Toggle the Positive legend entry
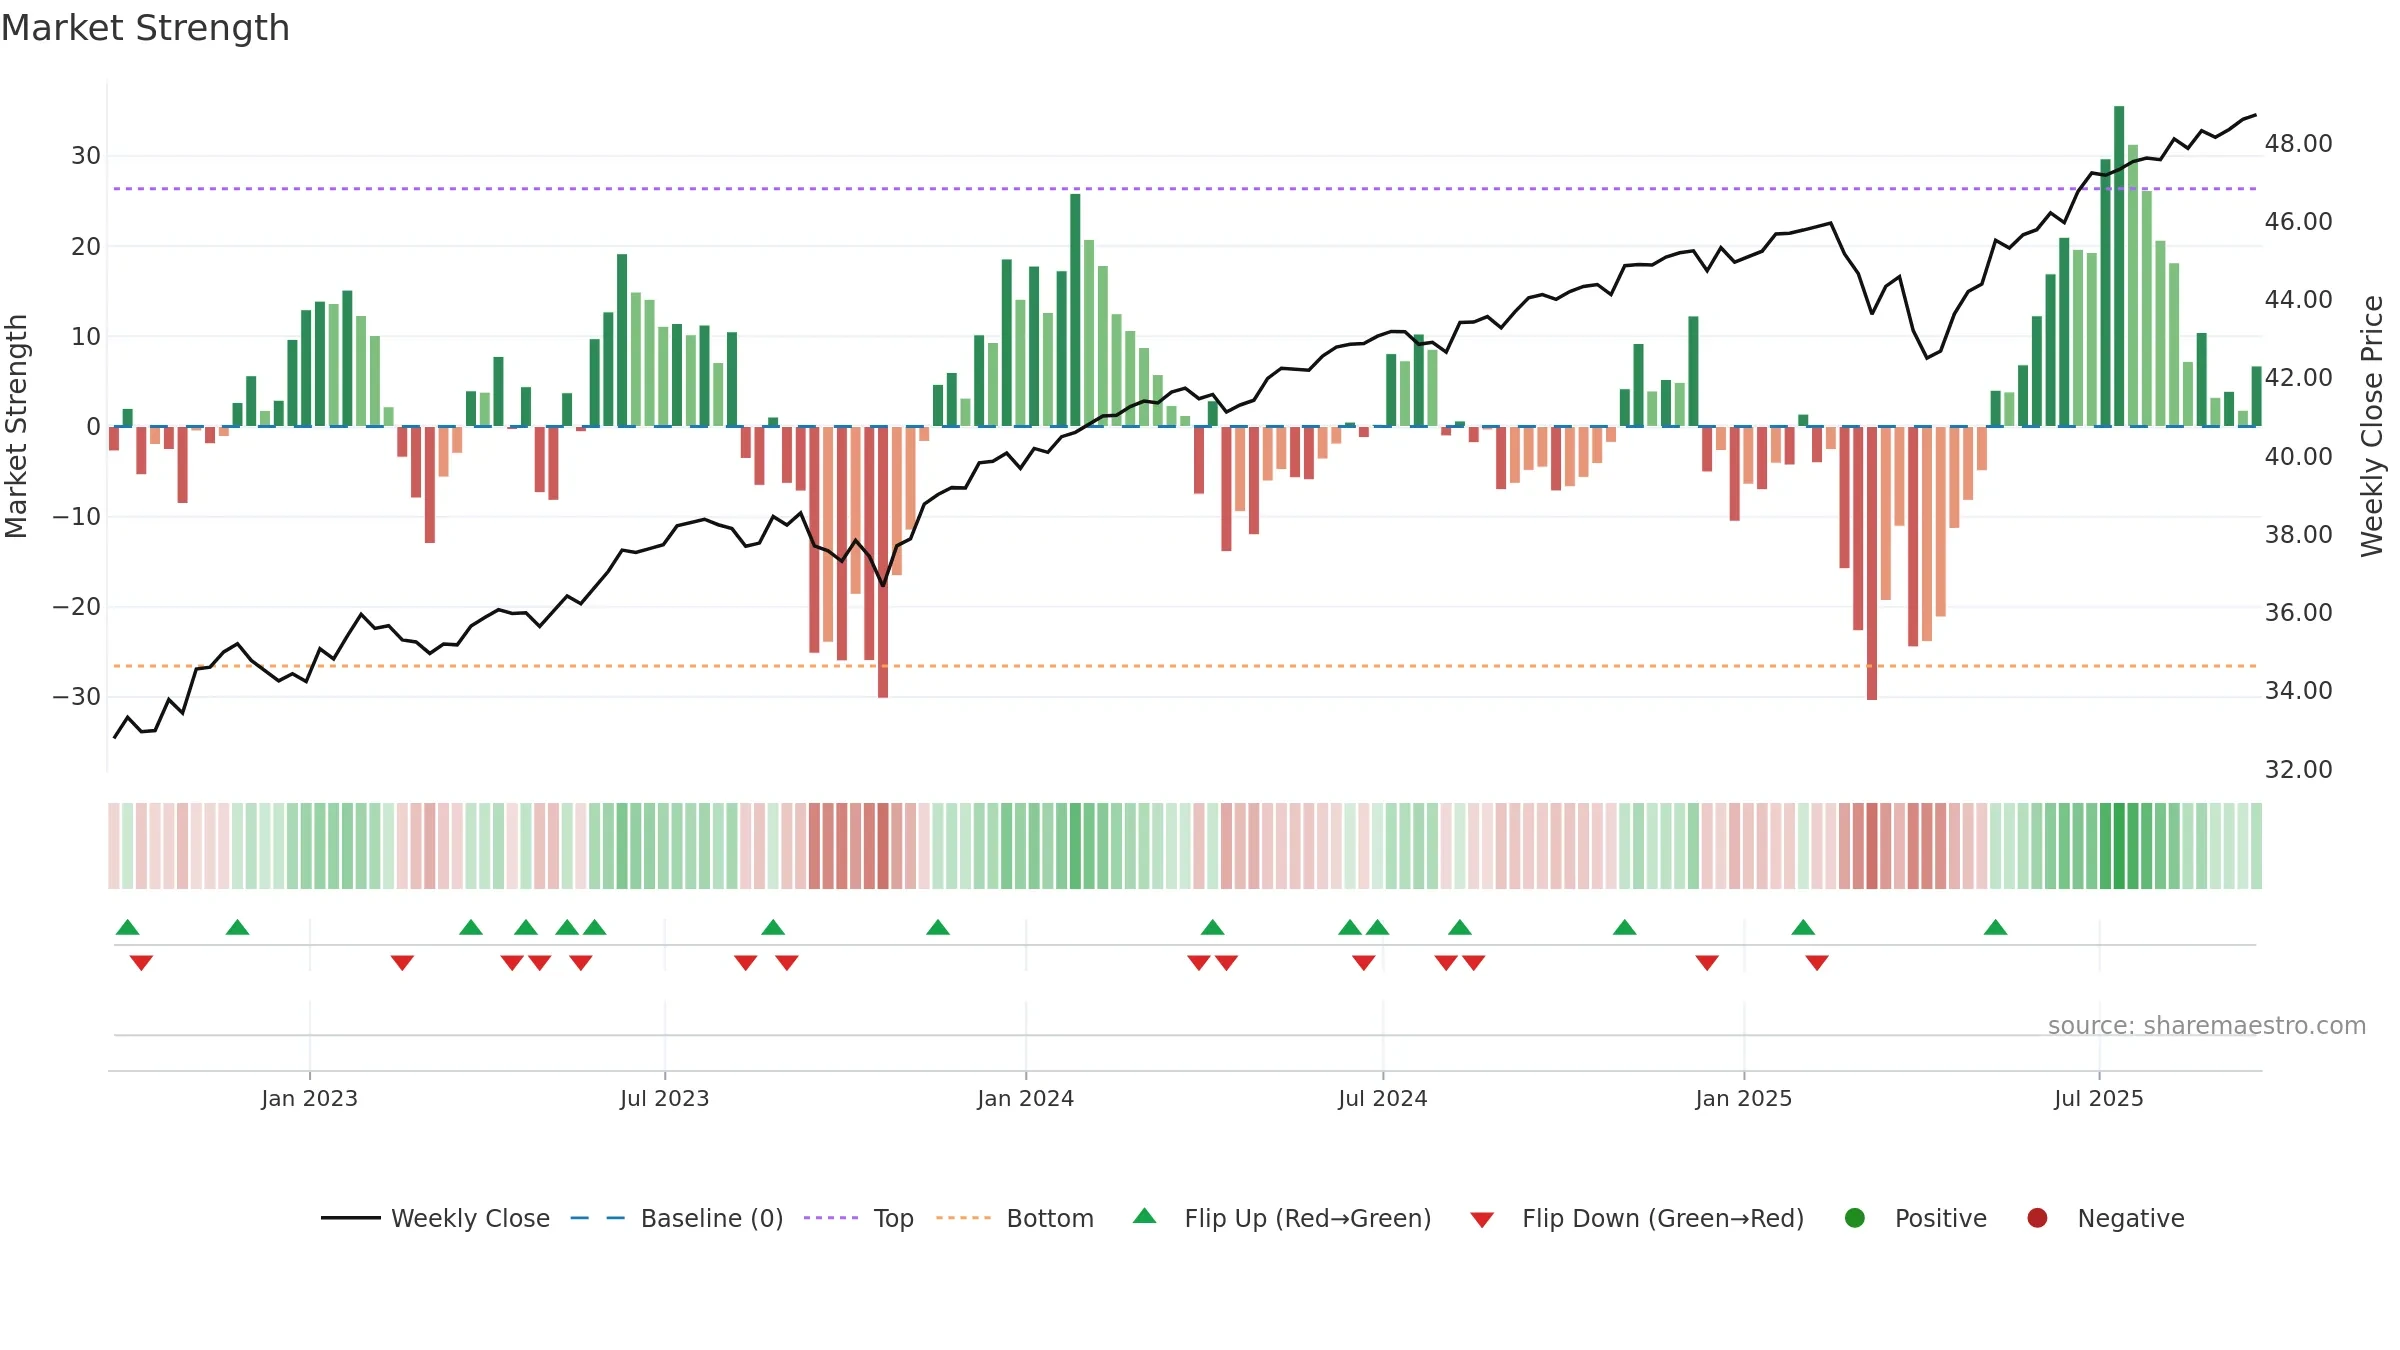Image resolution: width=2400 pixels, height=1350 pixels. click(x=1915, y=1218)
